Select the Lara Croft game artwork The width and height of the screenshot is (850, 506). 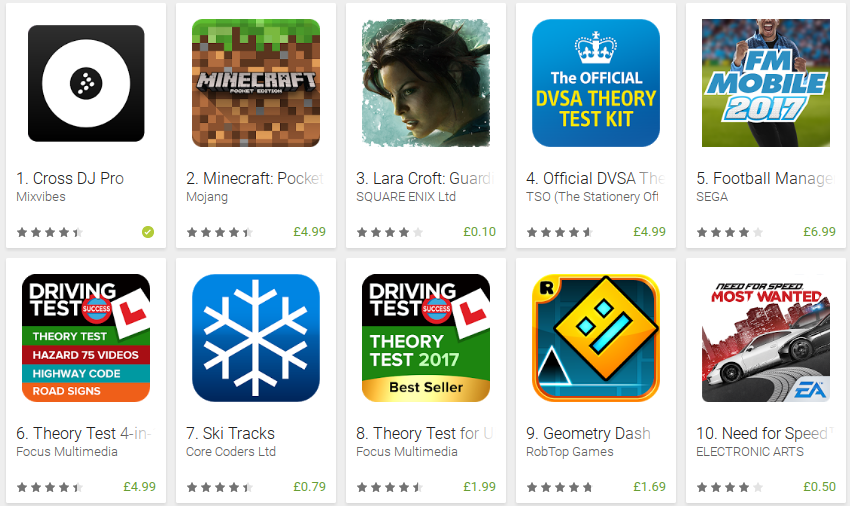pyautogui.click(x=426, y=83)
